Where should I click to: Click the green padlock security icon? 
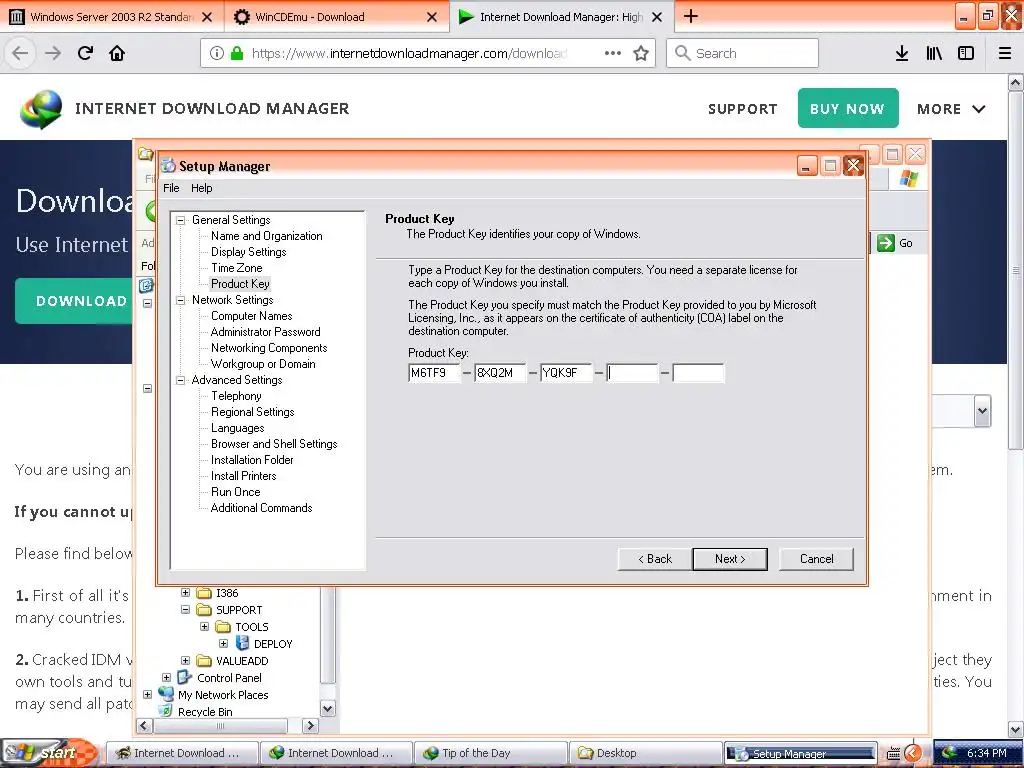point(237,53)
